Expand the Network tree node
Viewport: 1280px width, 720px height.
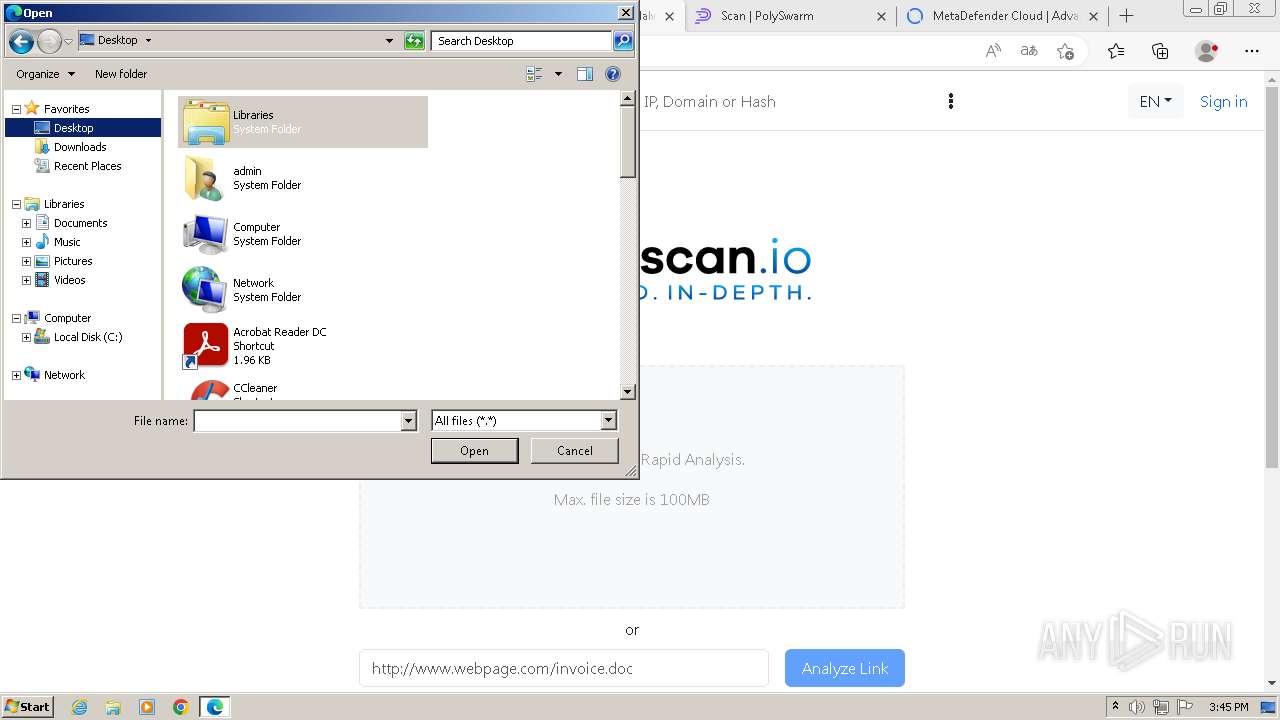[x=16, y=375]
